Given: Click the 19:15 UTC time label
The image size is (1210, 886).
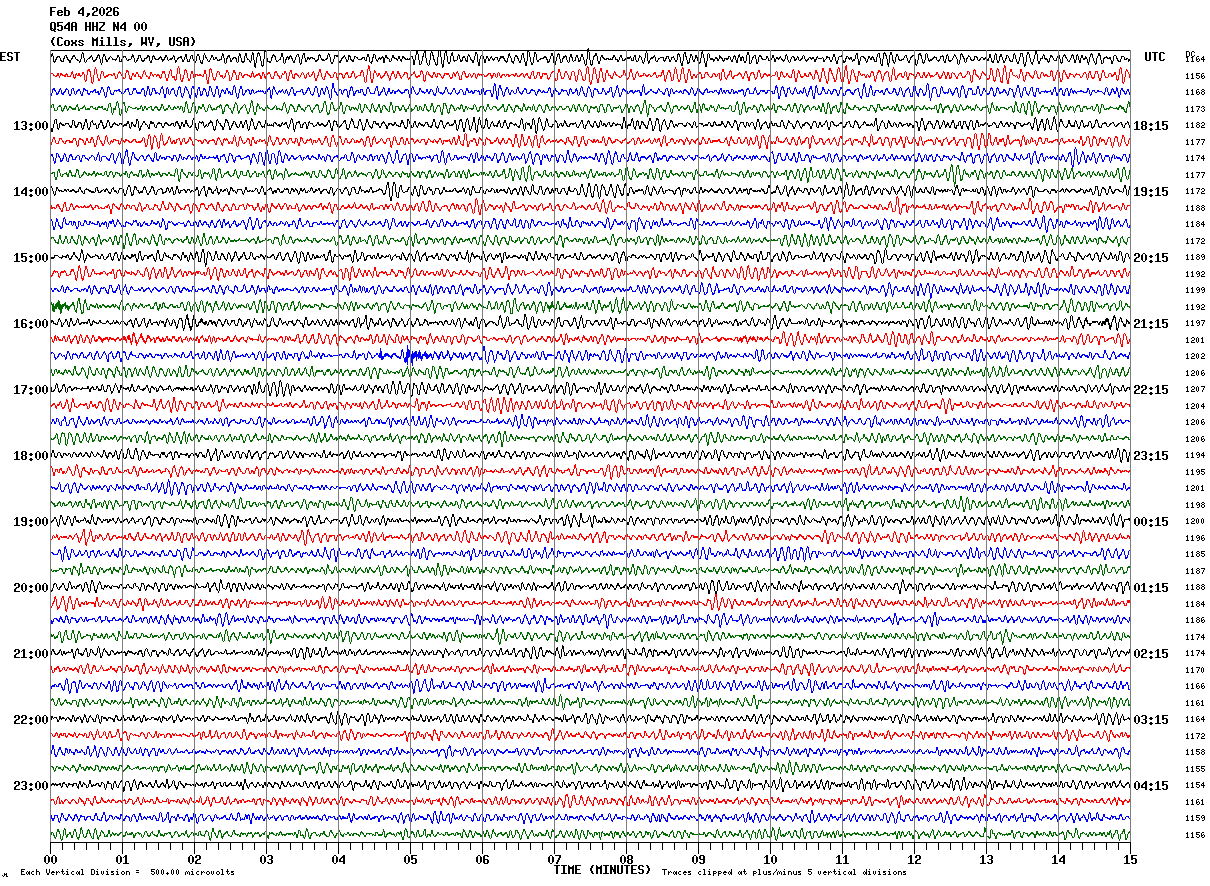Looking at the screenshot, I should pos(1151,192).
